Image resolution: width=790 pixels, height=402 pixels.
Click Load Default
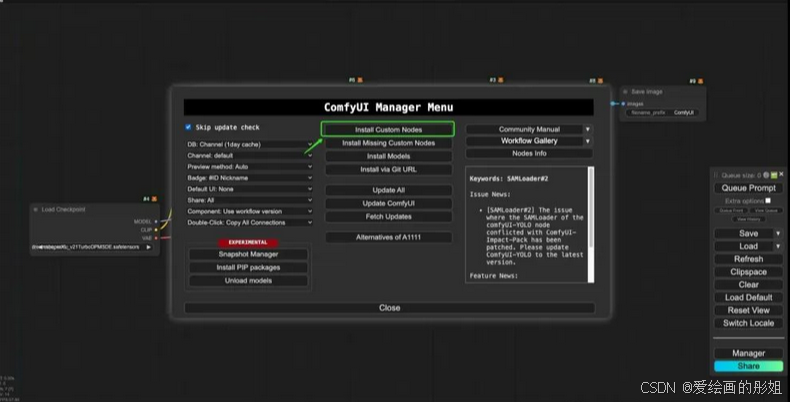[x=748, y=298]
